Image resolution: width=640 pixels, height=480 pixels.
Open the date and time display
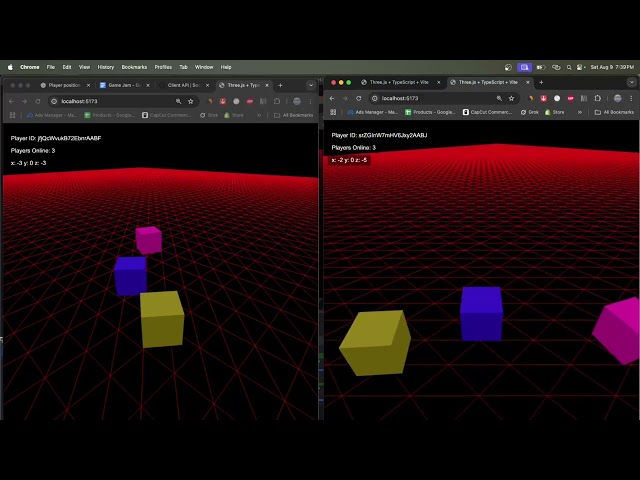tap(612, 67)
